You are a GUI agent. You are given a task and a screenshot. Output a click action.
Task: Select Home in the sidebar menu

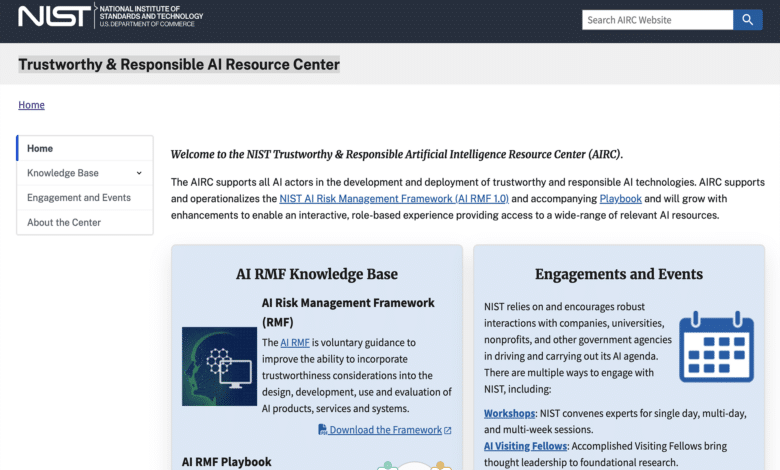click(85, 148)
